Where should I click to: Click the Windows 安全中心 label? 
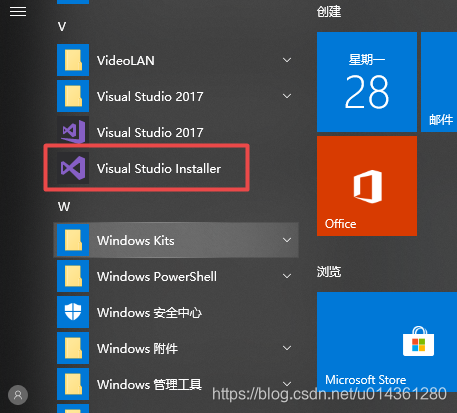[149, 313]
